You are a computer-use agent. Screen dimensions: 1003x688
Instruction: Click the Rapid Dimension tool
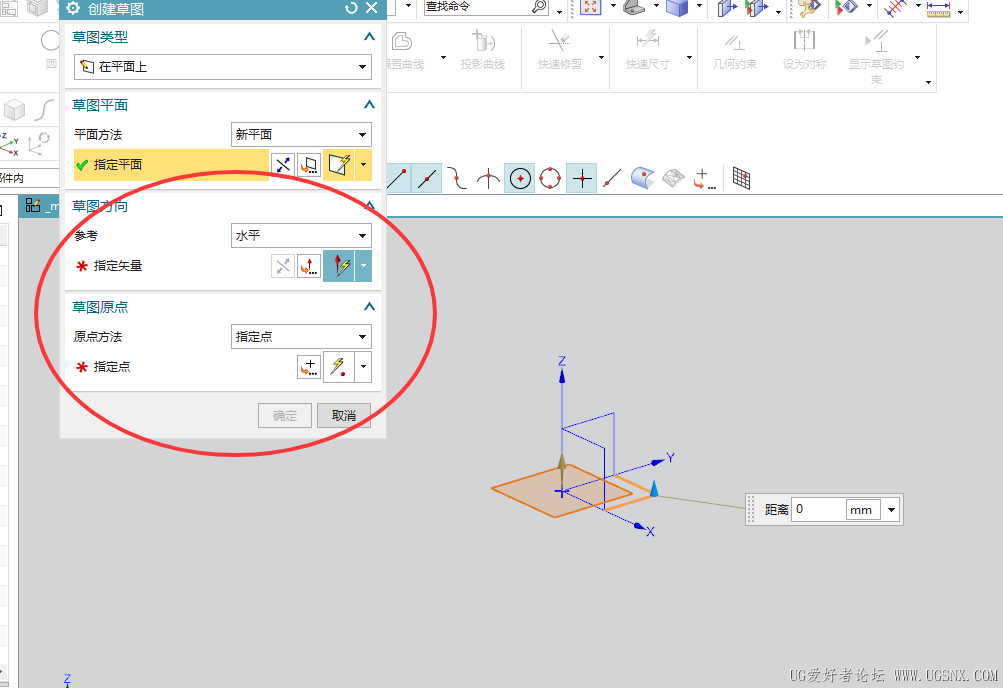pyautogui.click(x=647, y=49)
